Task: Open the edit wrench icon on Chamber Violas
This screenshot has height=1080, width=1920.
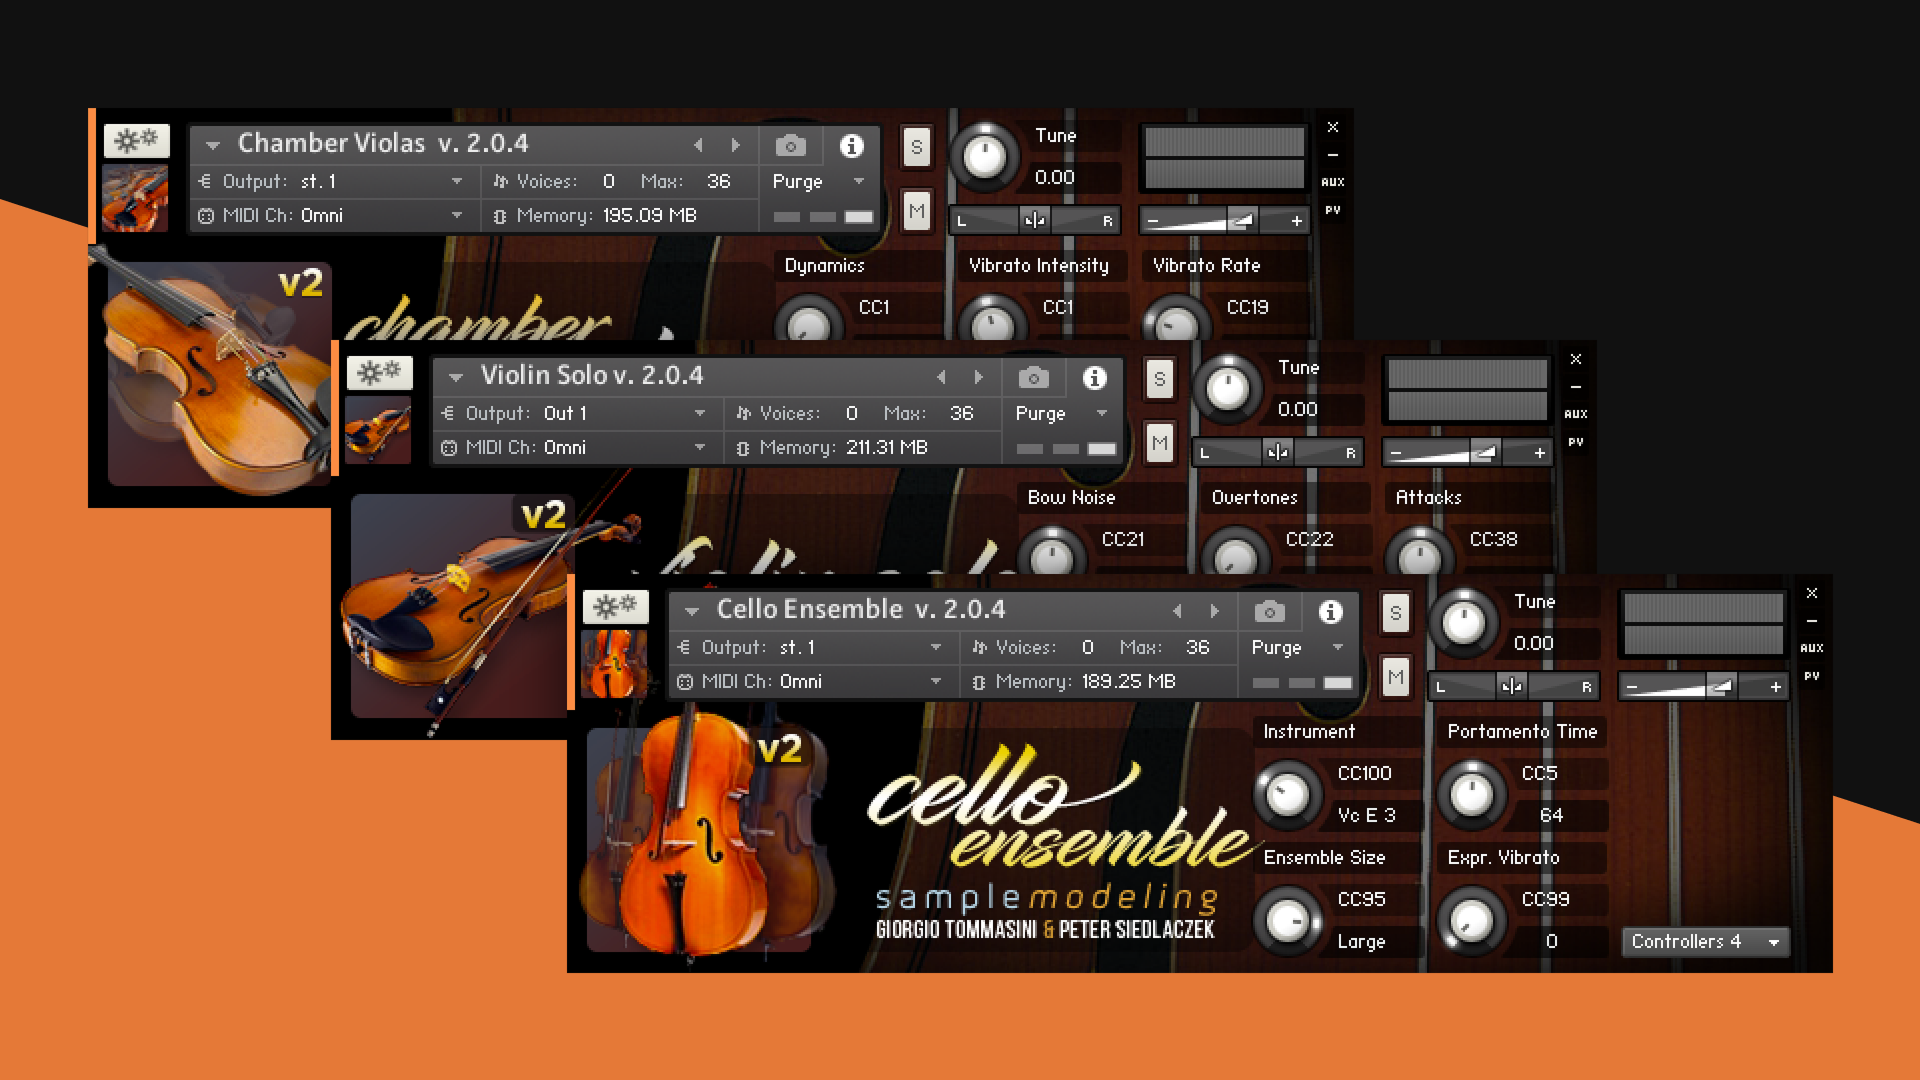Action: (x=136, y=141)
